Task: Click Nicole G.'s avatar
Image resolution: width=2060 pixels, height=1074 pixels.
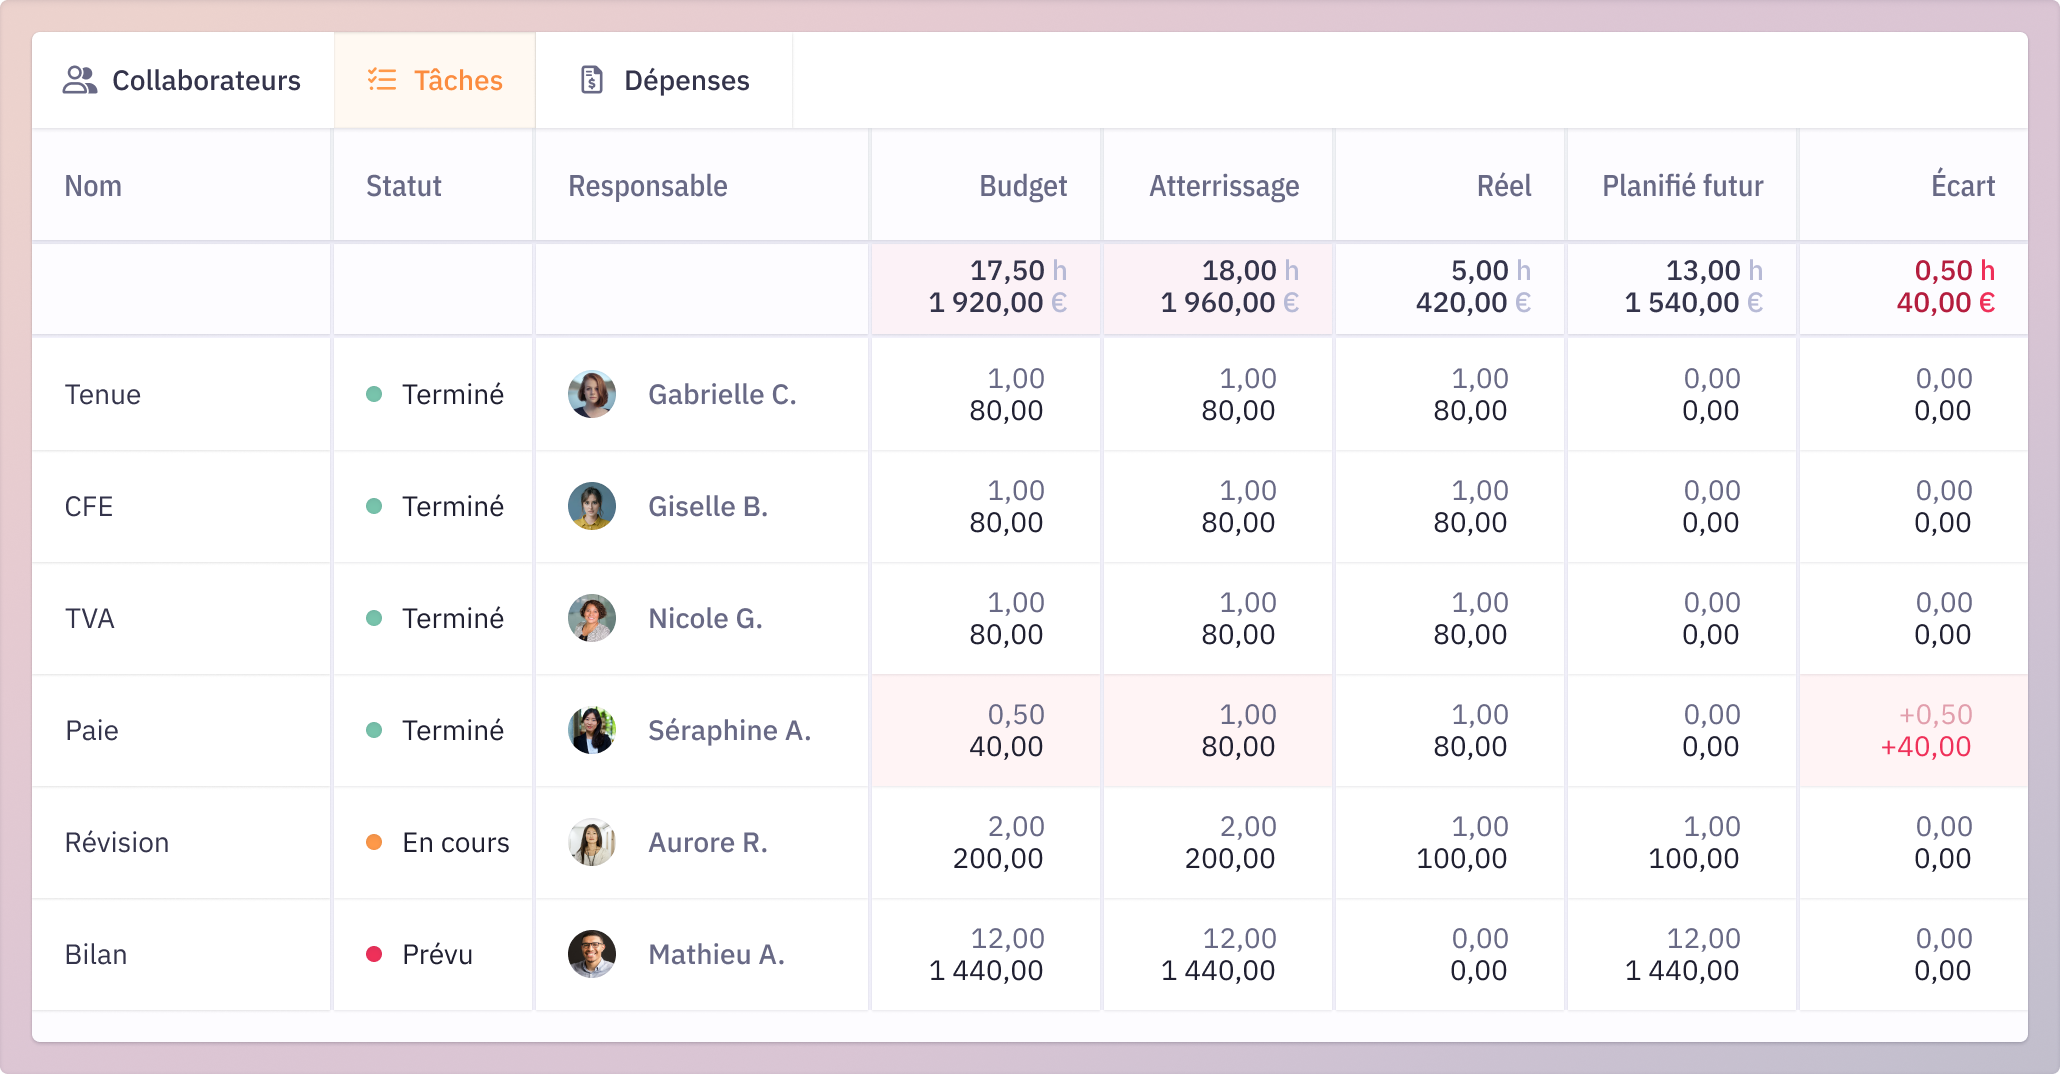Action: tap(592, 618)
